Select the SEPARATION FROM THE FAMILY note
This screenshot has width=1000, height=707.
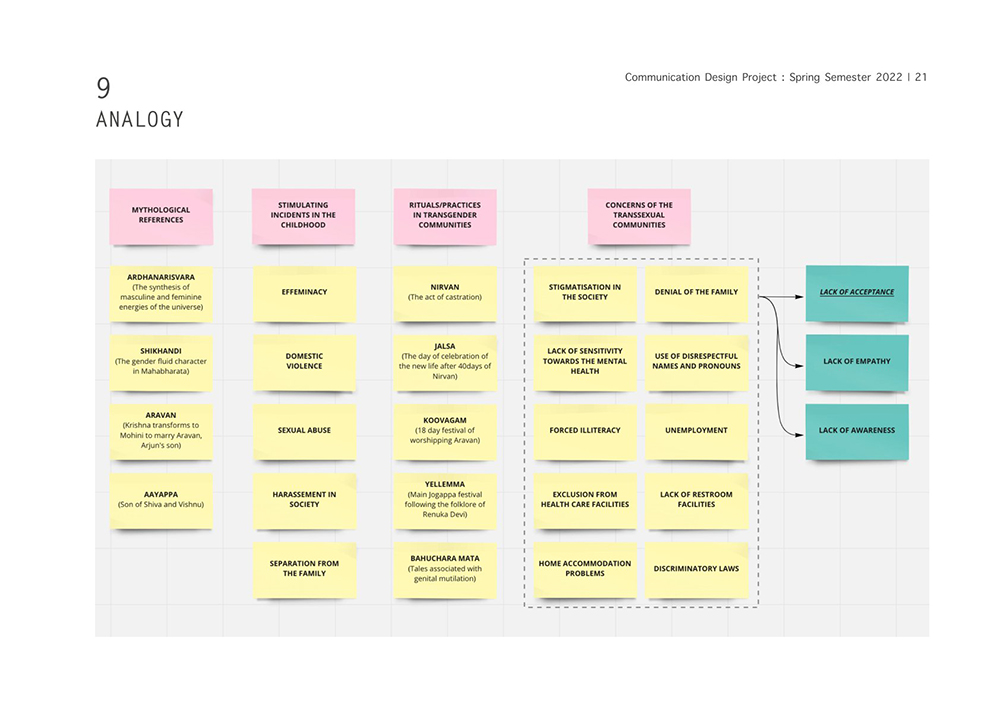coord(304,569)
